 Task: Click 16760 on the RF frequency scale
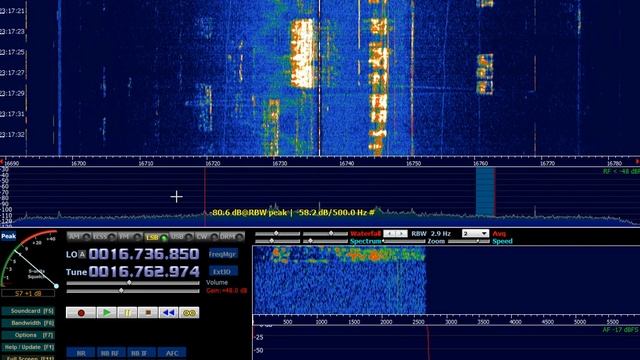tap(480, 163)
